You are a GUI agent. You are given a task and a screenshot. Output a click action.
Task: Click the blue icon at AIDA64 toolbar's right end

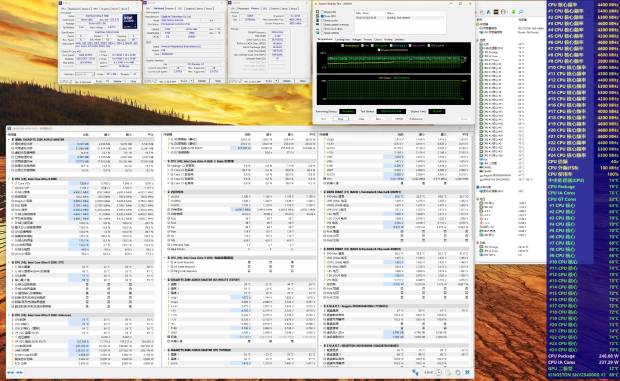[x=522, y=12]
